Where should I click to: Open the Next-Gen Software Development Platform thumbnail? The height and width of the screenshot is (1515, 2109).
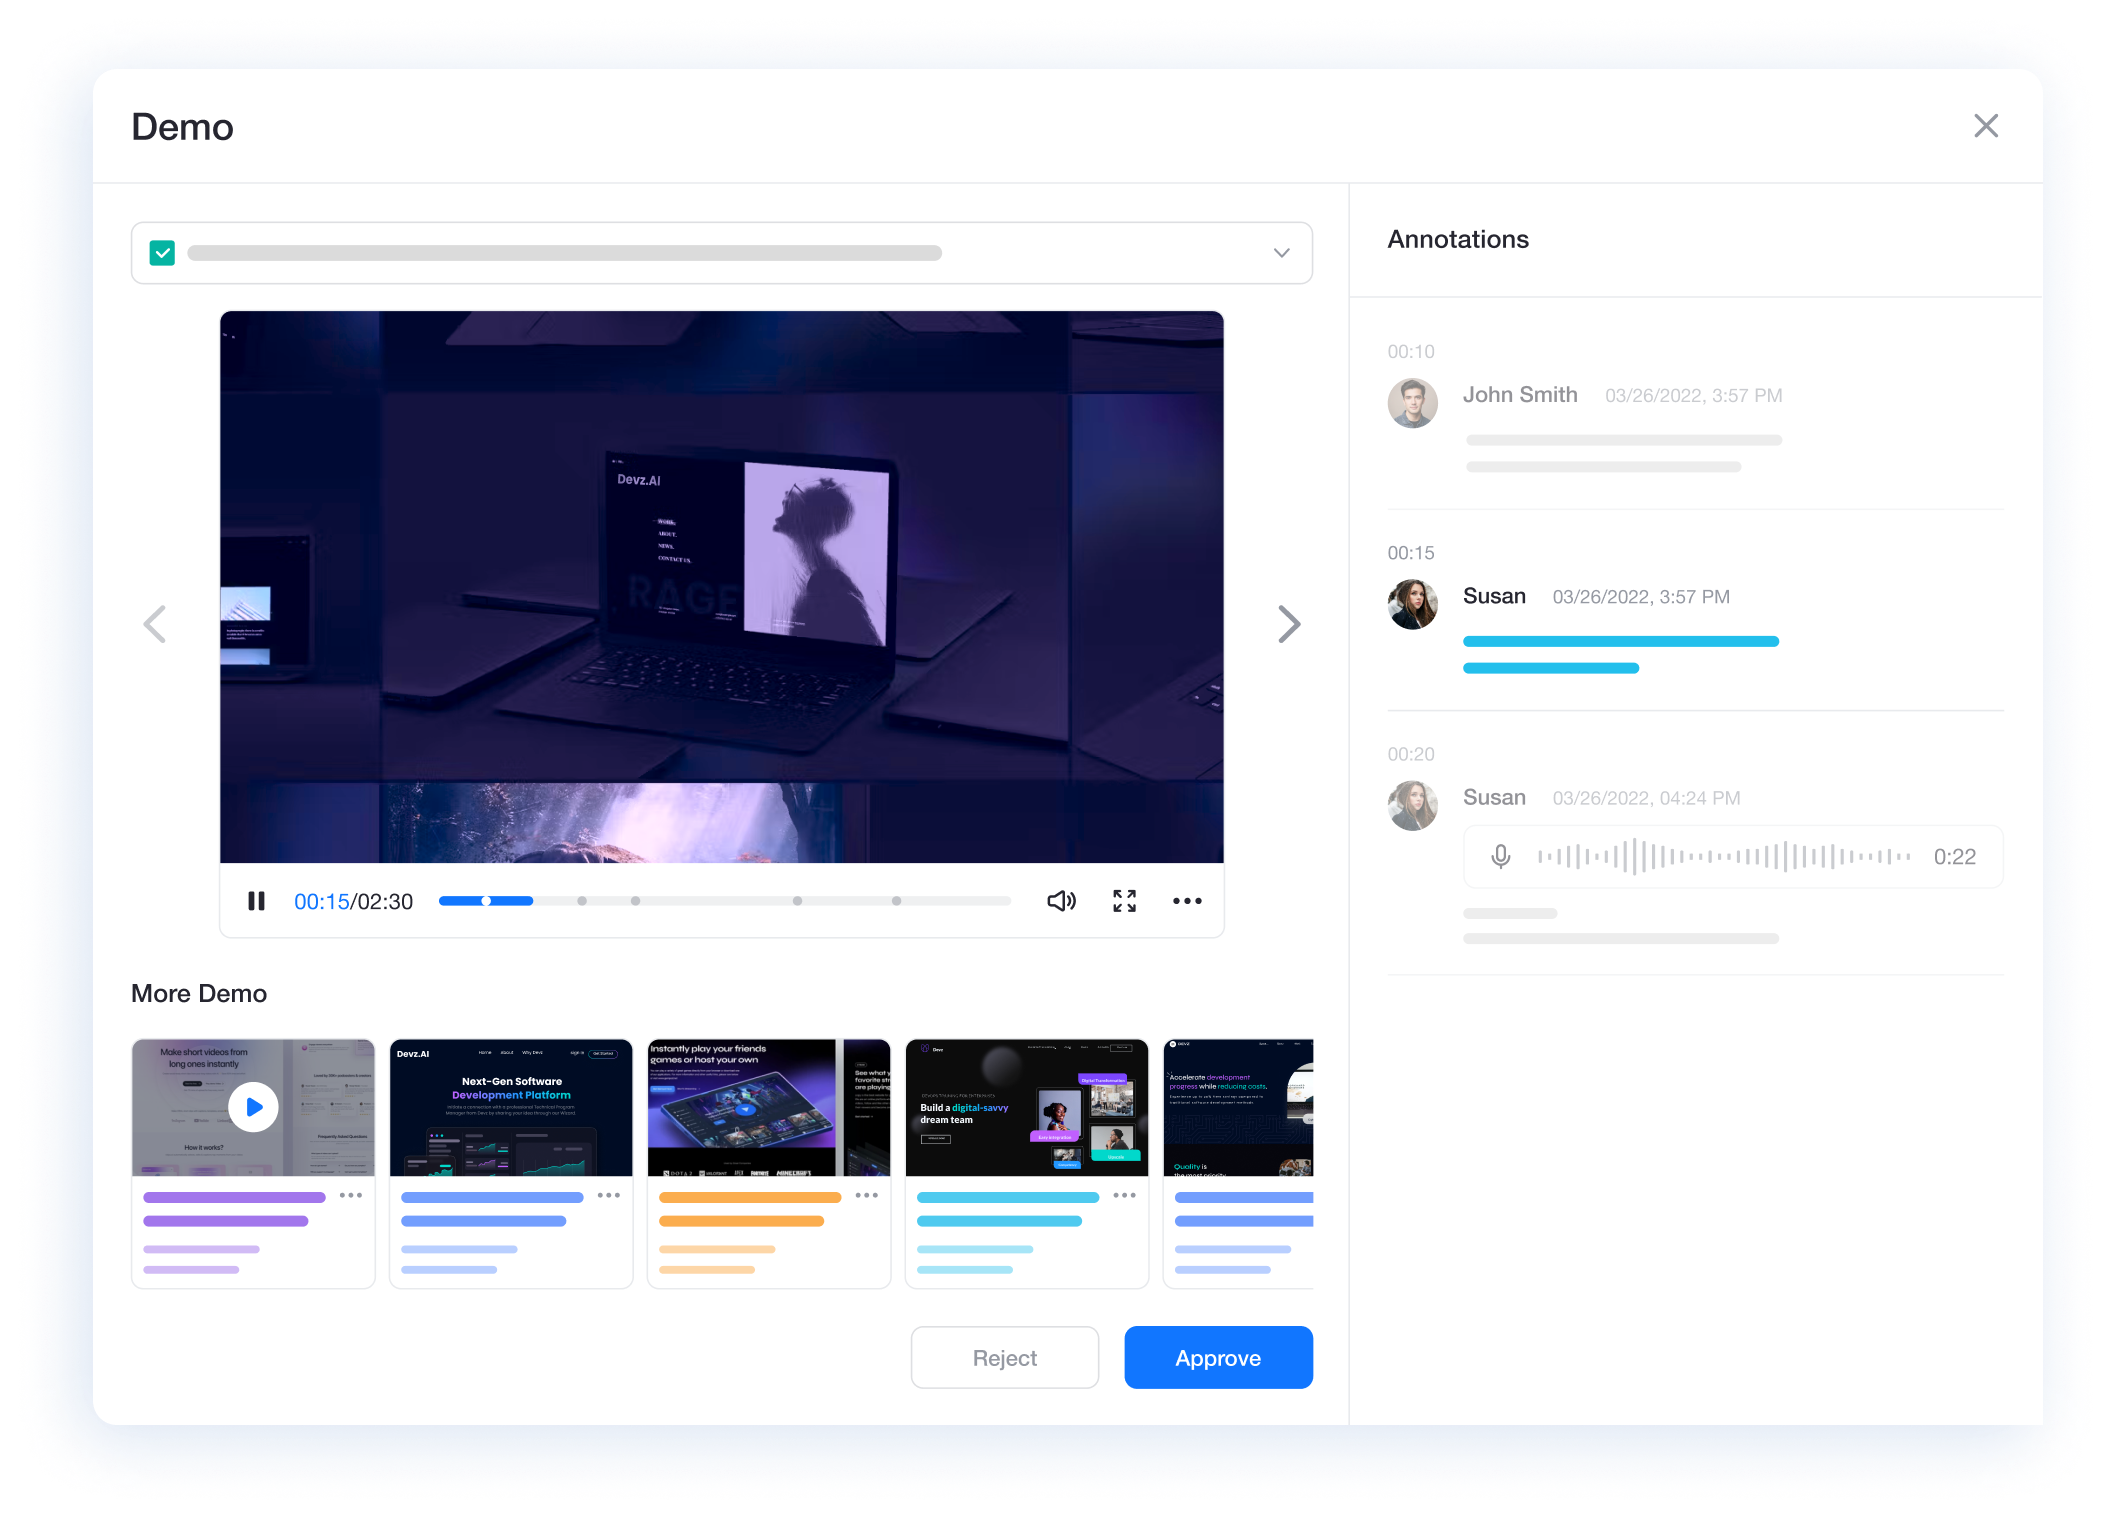(x=511, y=1107)
